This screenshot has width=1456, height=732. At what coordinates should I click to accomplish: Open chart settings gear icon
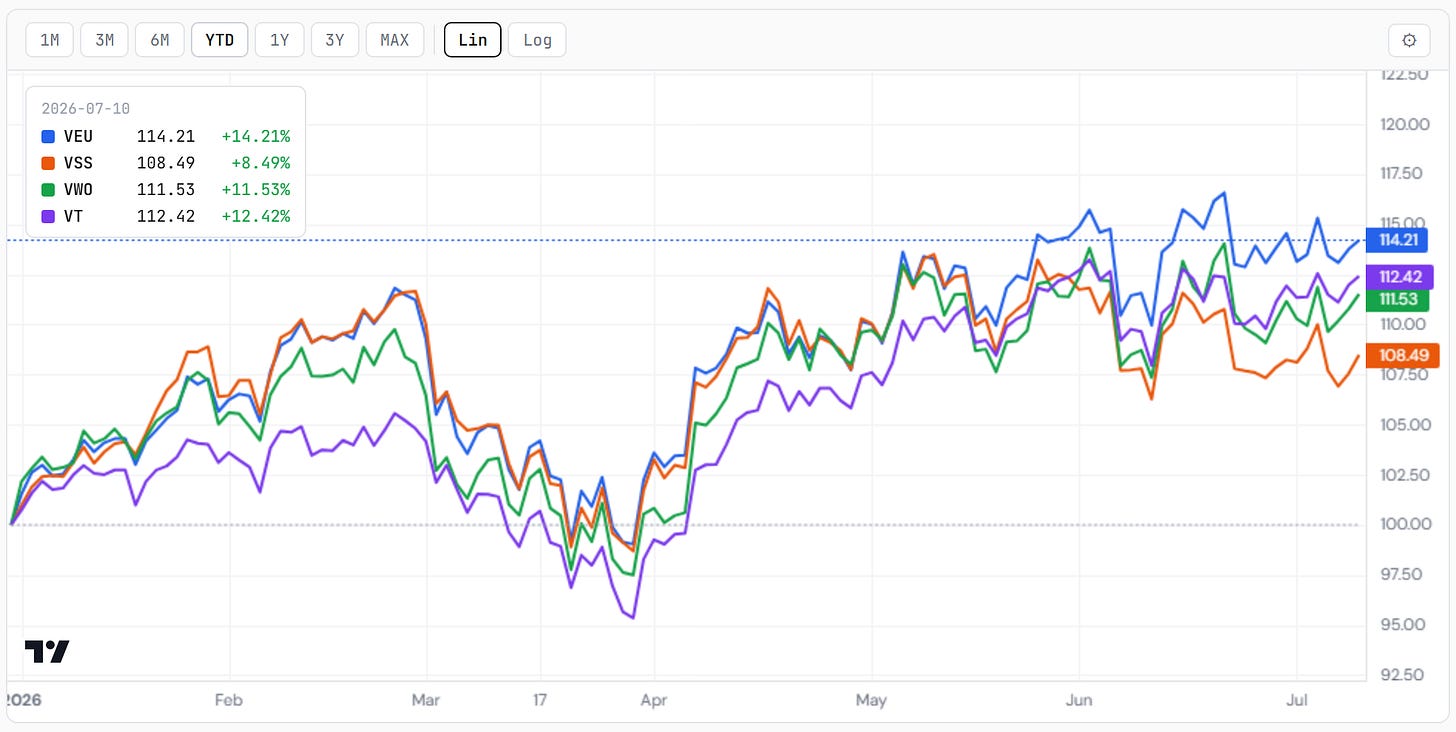1409,40
